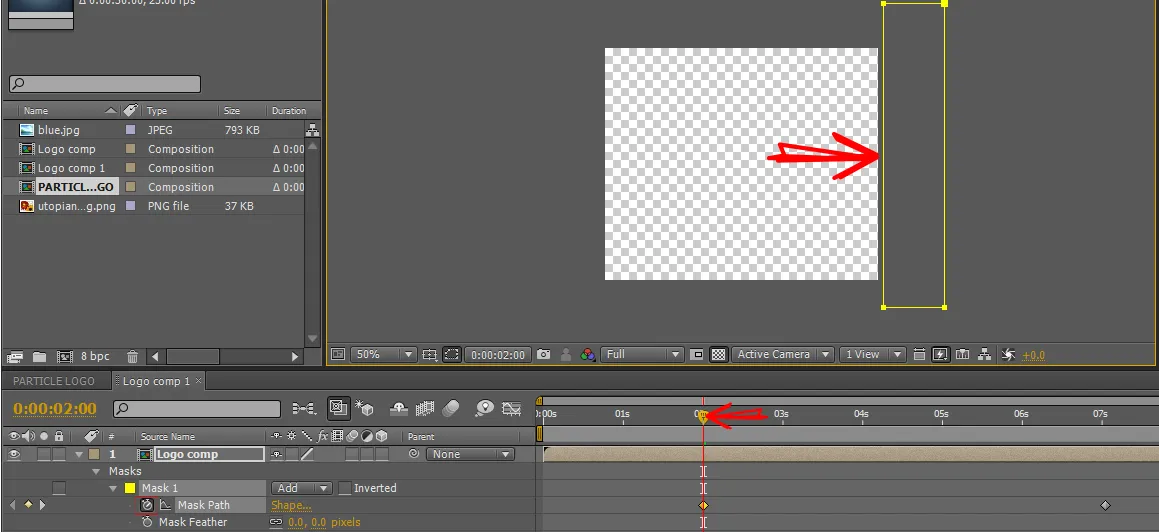Click the viewer current time 0:00:02:00
1159x532 pixels.
click(x=499, y=355)
